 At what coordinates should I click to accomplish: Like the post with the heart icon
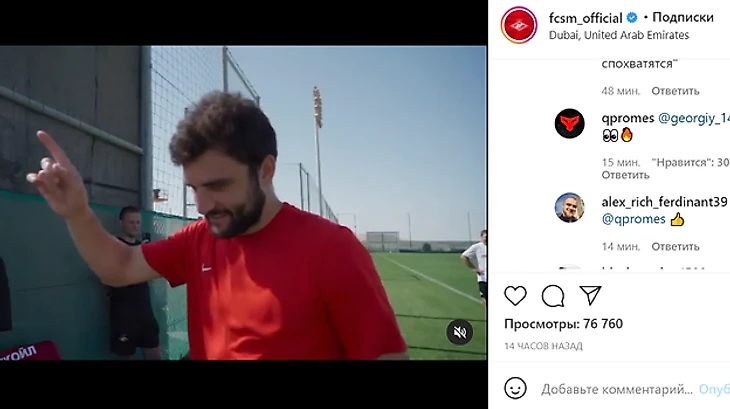(x=515, y=296)
